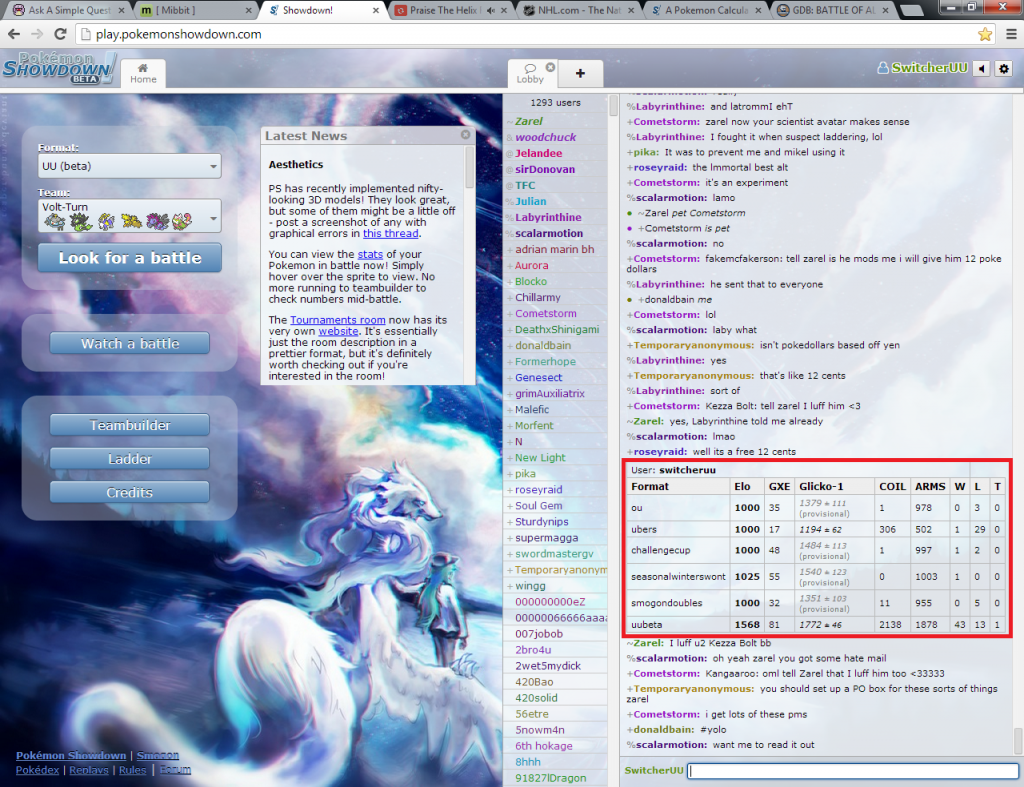Dismiss the Latest News panel
The height and width of the screenshot is (787, 1024).
(465, 135)
